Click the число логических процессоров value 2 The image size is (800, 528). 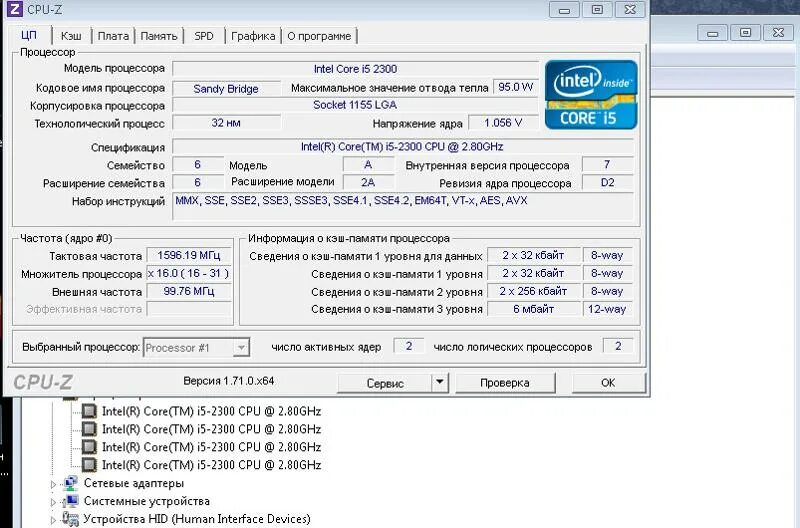point(618,346)
